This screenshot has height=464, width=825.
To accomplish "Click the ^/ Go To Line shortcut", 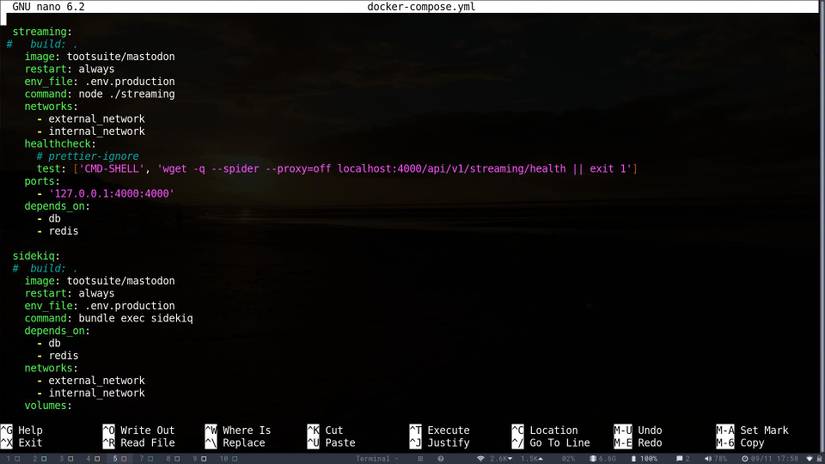I will pos(551,443).
